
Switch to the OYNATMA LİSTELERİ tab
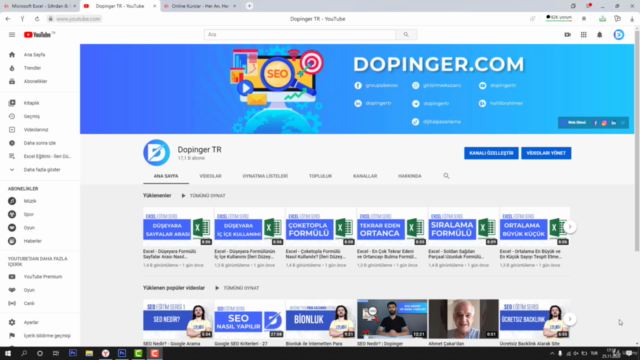pos(265,176)
